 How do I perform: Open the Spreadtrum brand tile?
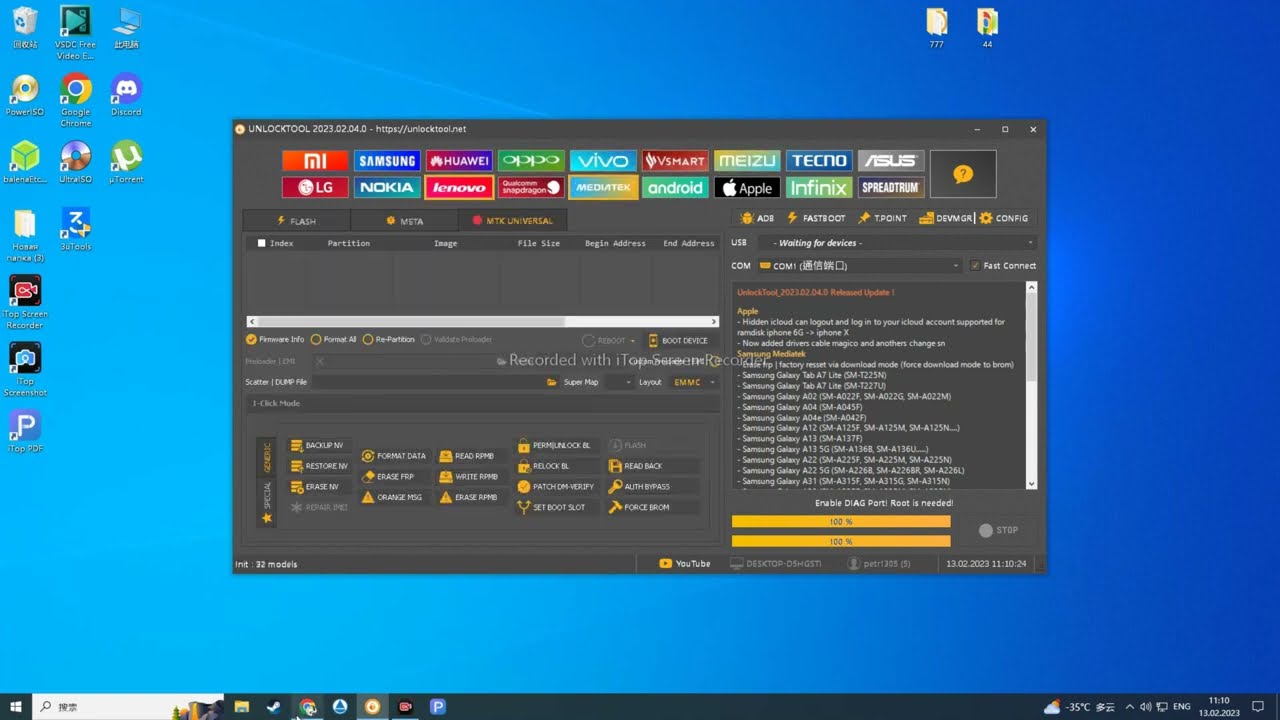(x=891, y=188)
